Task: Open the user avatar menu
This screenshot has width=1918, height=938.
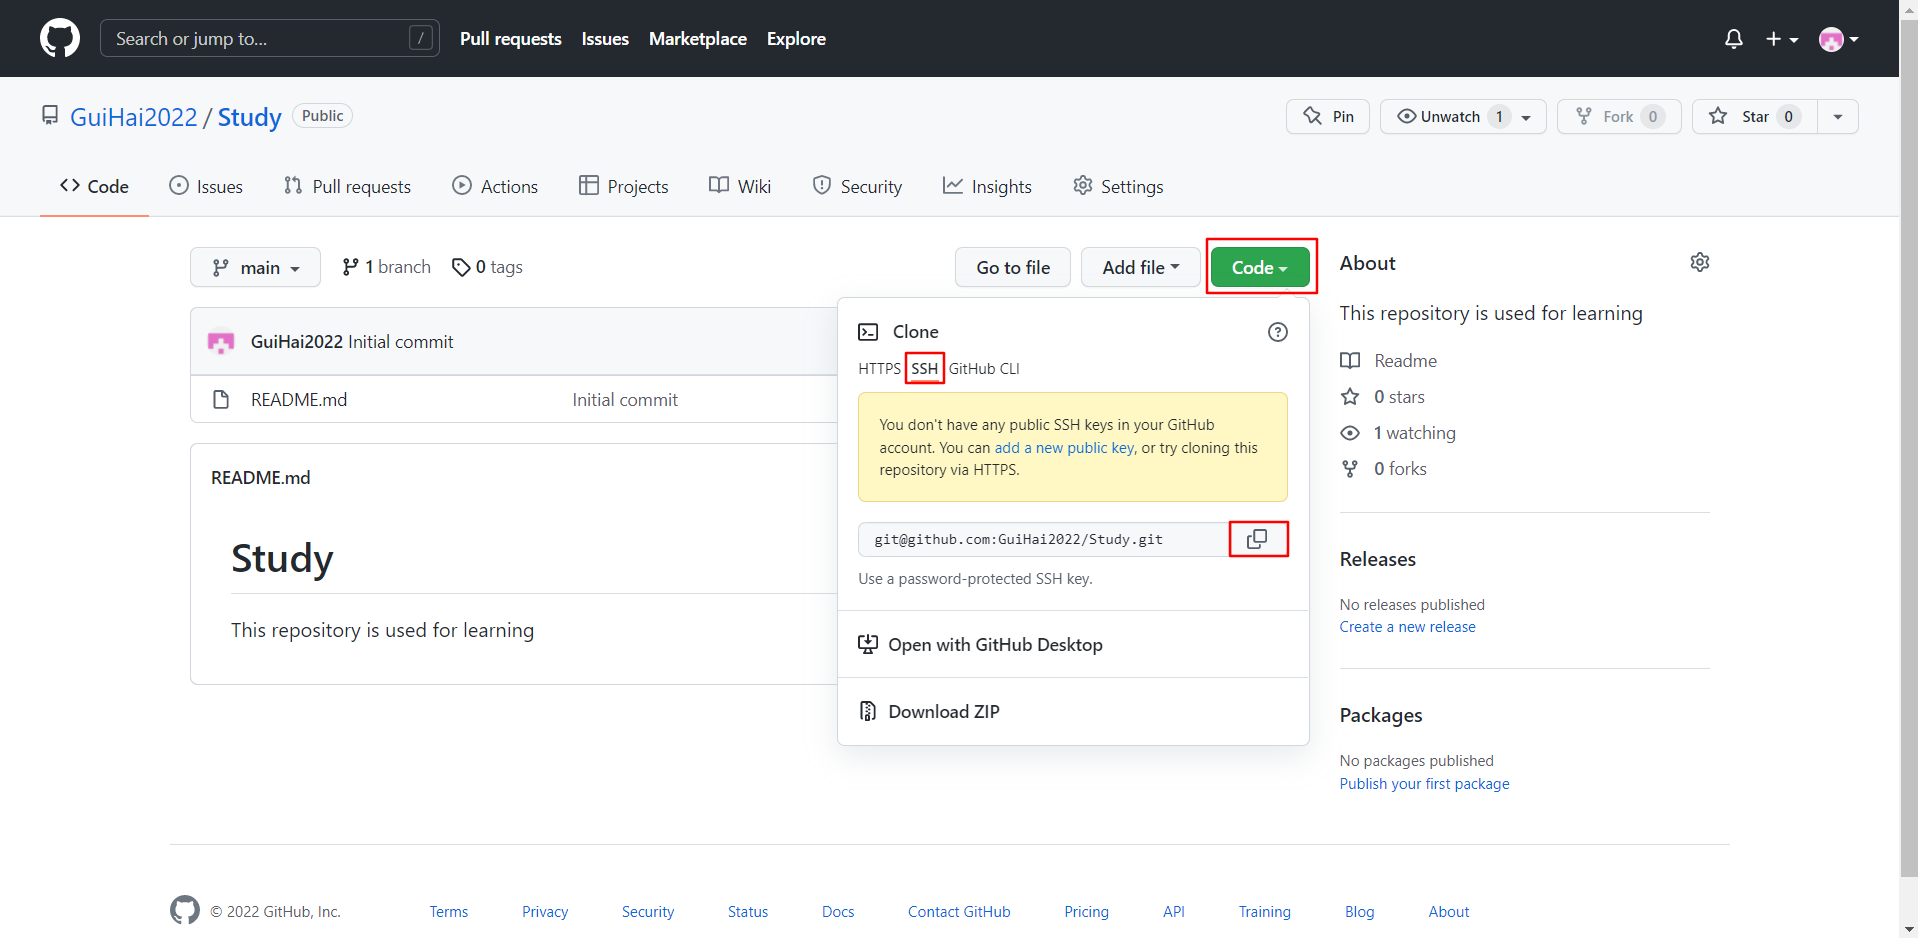Action: tap(1839, 39)
